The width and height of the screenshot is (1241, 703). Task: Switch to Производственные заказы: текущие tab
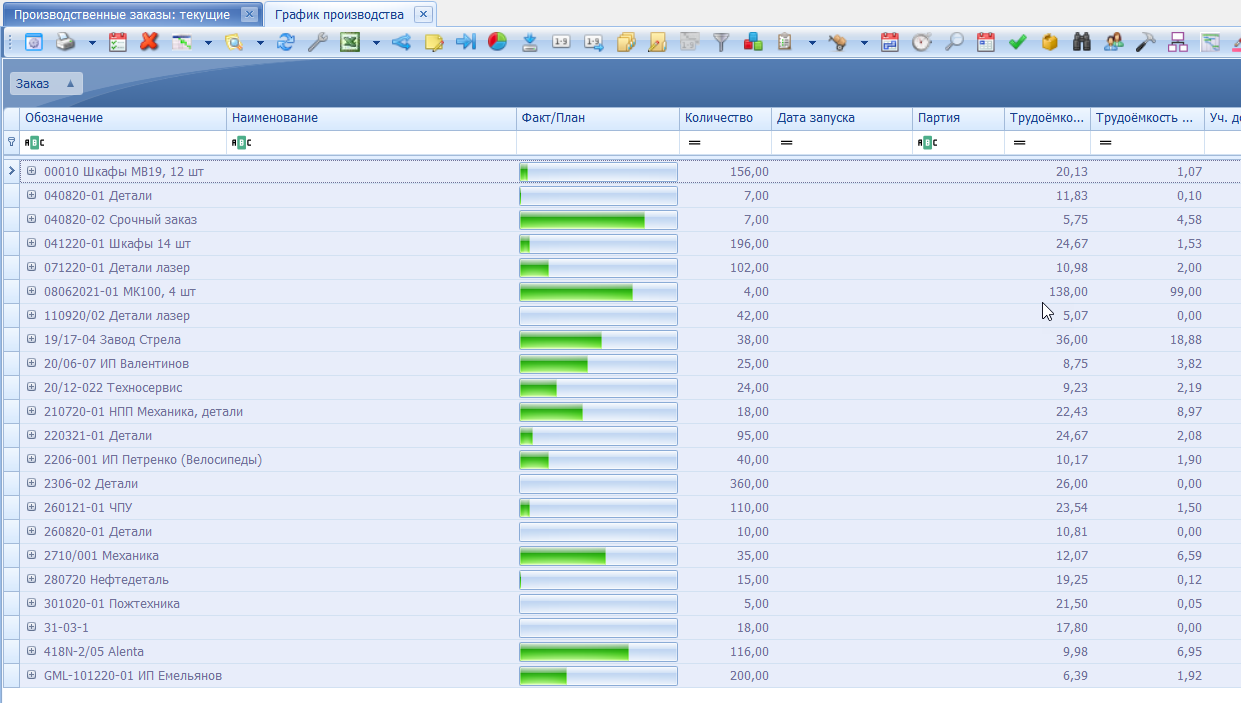pyautogui.click(x=121, y=15)
